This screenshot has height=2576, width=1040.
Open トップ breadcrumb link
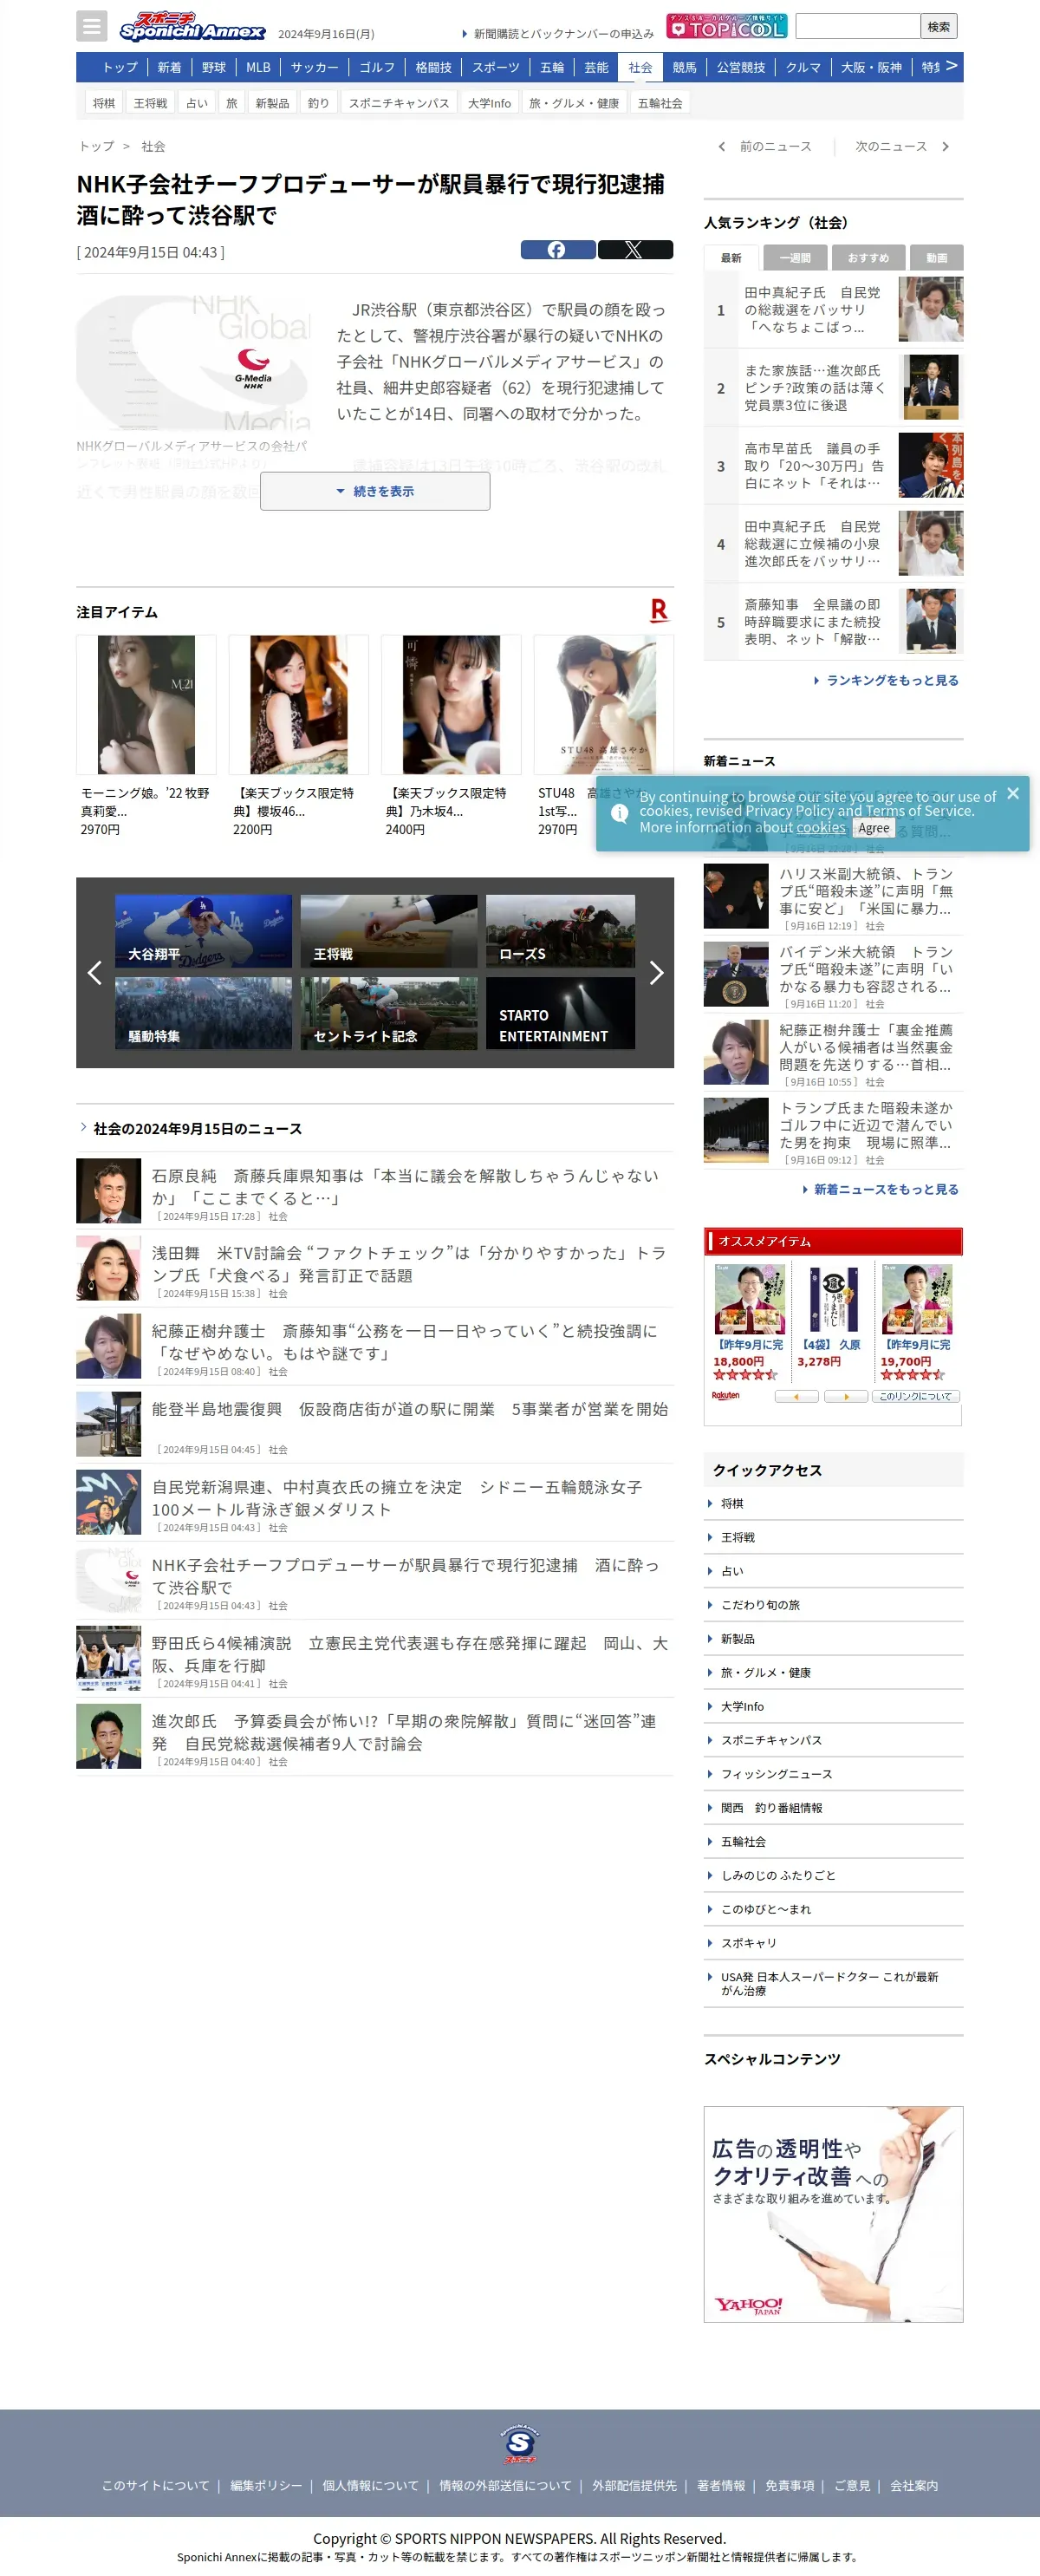(96, 146)
